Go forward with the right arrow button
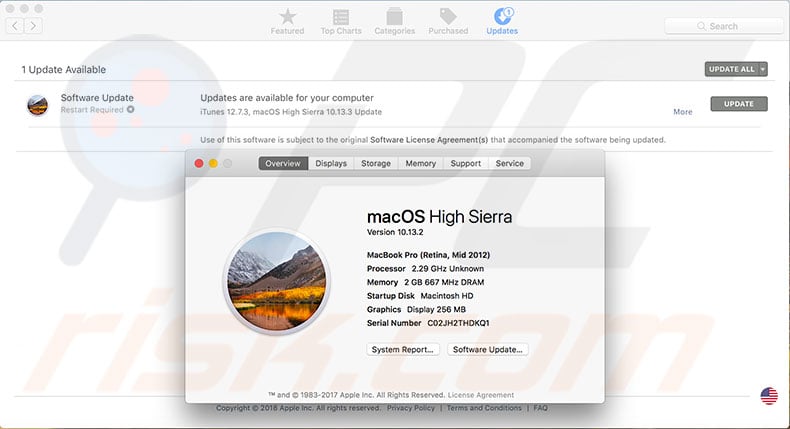This screenshot has height=429, width=790. point(33,26)
